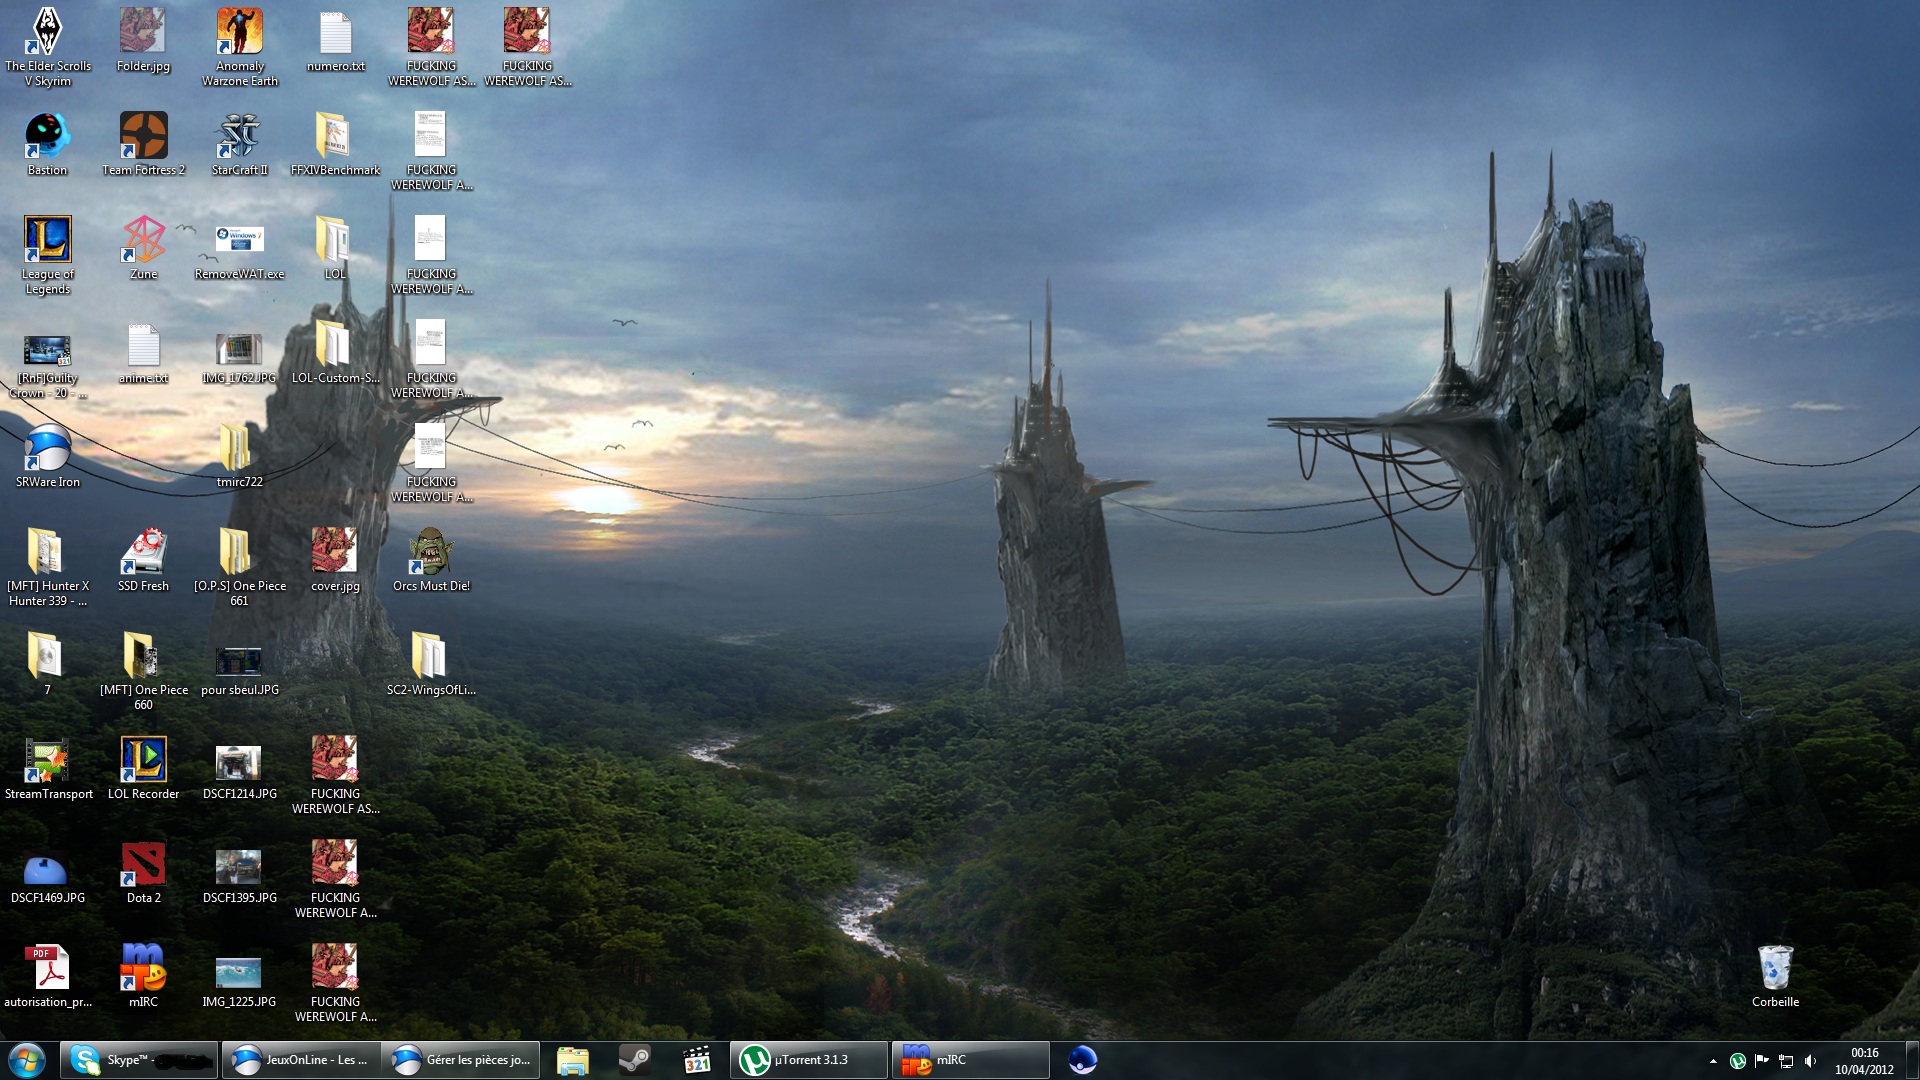This screenshot has width=1920, height=1080.
Task: Select the mIRC shortcut on the desktop
Action: click(x=143, y=976)
